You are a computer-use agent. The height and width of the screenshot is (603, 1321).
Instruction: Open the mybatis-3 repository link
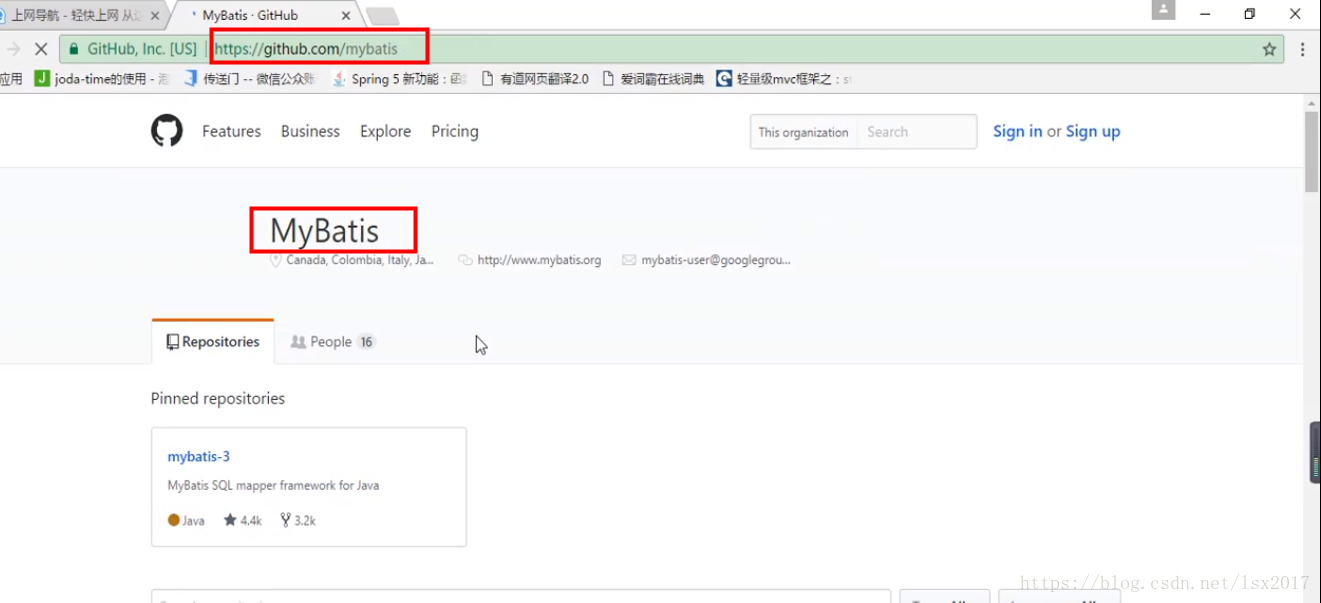(x=199, y=456)
